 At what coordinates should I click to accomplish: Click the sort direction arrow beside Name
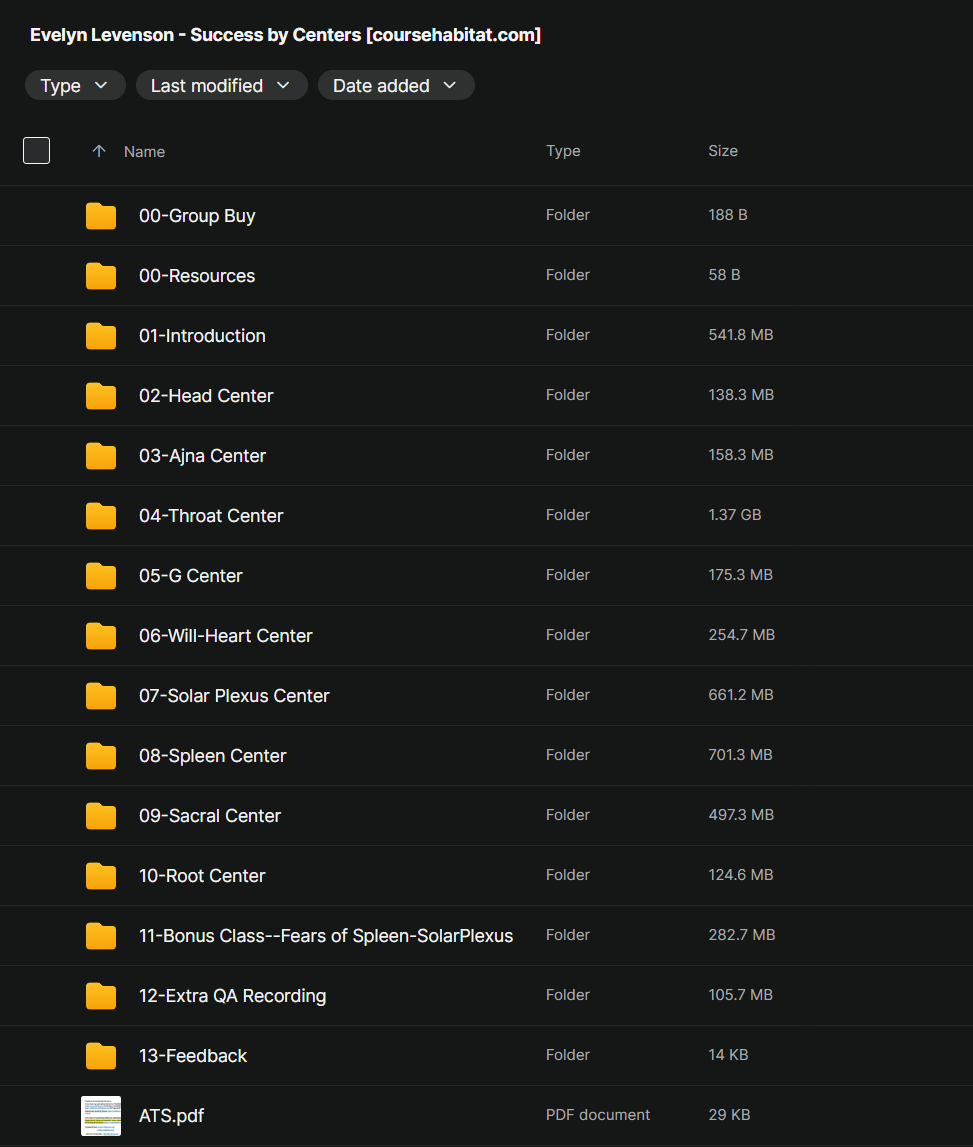pyautogui.click(x=98, y=151)
